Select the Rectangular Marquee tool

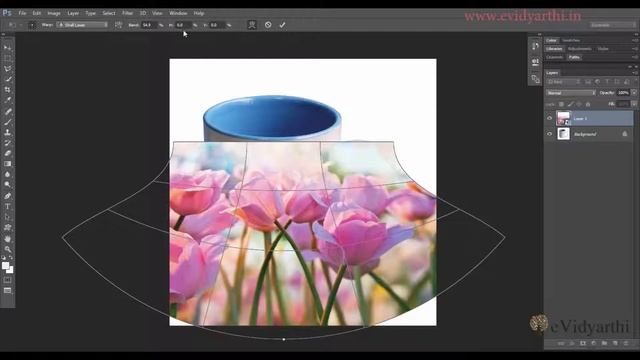point(7,58)
